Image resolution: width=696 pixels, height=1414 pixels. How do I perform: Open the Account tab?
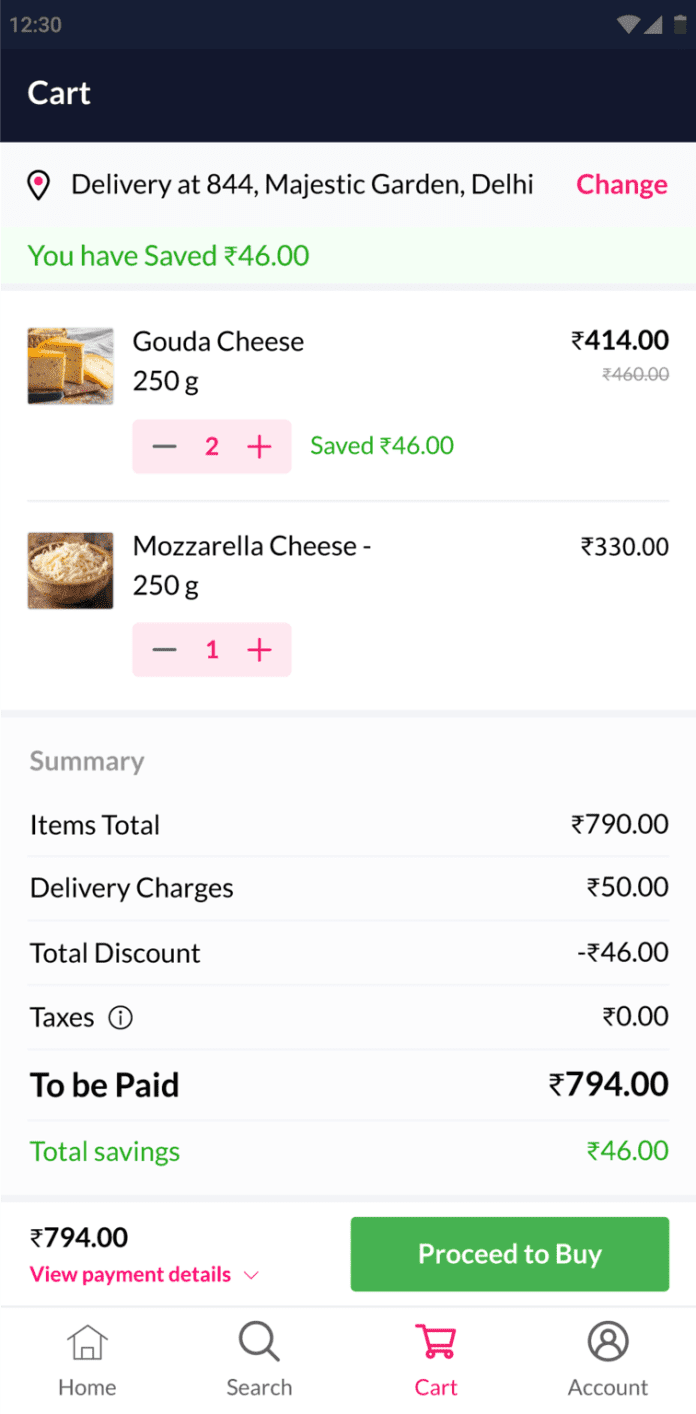tap(607, 1357)
